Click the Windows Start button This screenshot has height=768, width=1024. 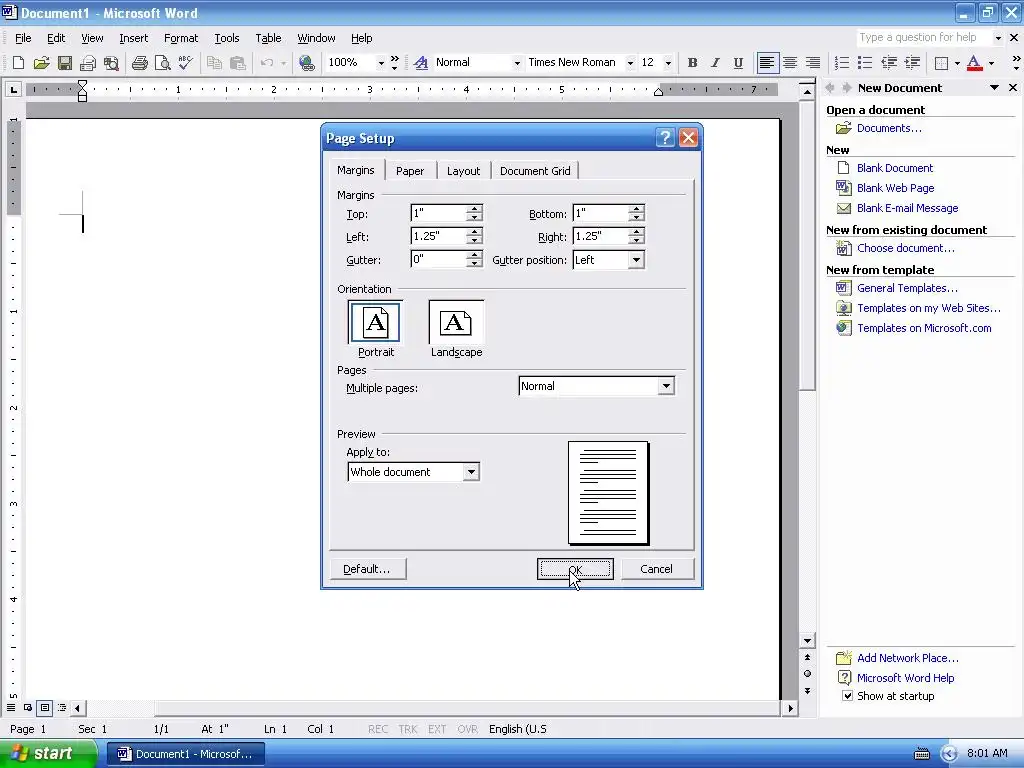coord(47,754)
